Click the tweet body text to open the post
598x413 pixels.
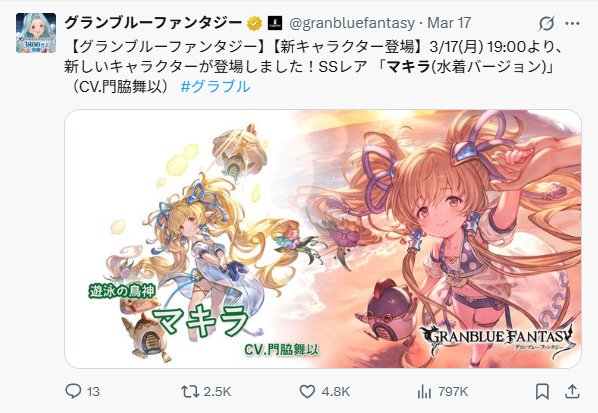click(x=309, y=67)
